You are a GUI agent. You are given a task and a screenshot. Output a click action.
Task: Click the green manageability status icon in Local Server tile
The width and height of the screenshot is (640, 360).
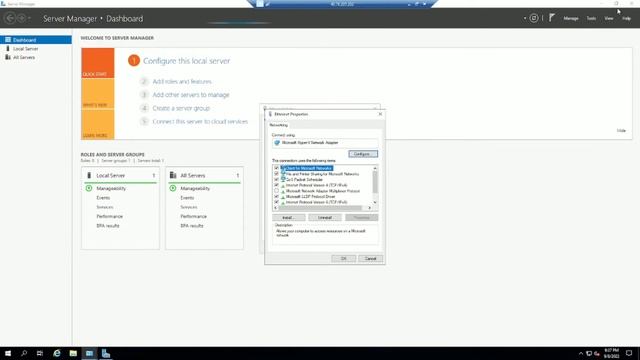(x=89, y=188)
